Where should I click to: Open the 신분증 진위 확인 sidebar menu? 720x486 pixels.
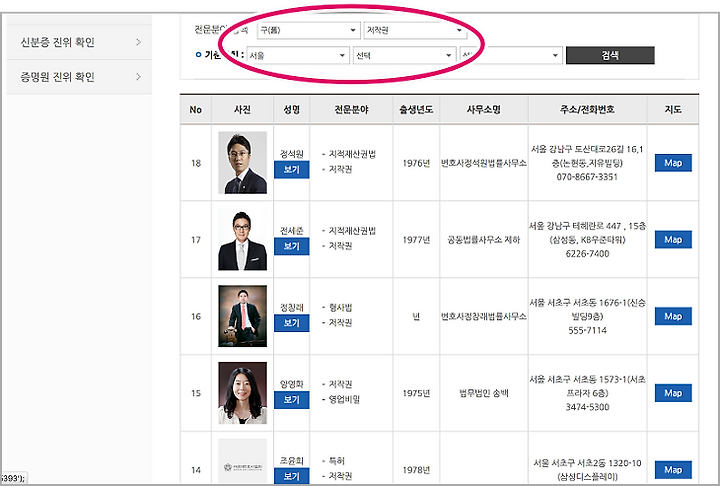[x=79, y=42]
